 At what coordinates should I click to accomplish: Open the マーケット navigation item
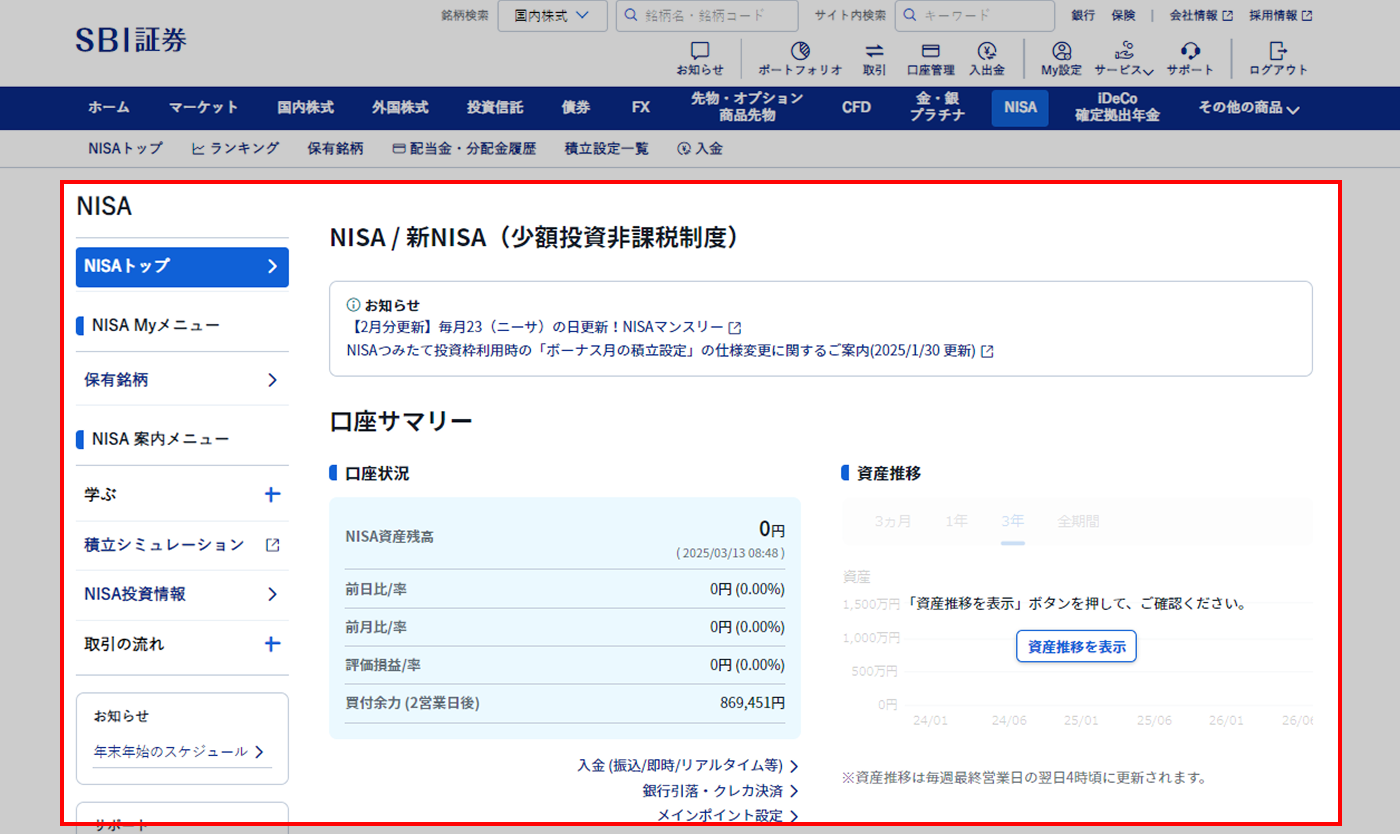click(x=203, y=107)
